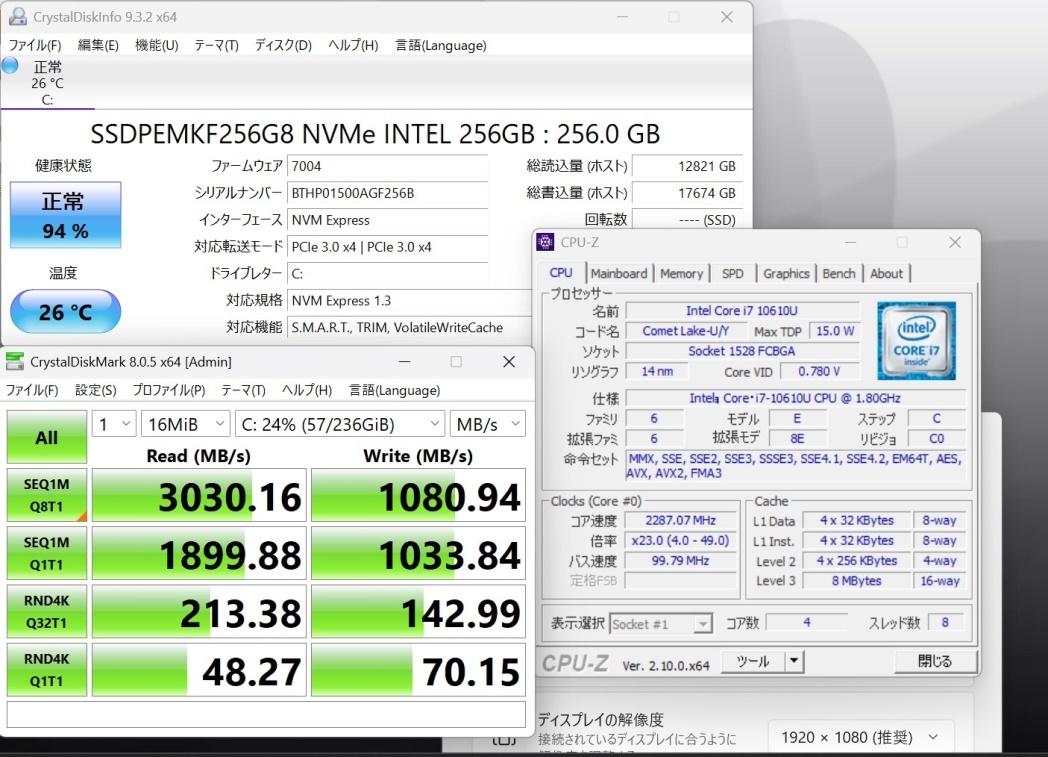Click the 142.99 random write result
The height and width of the screenshot is (757, 1048).
[418, 611]
